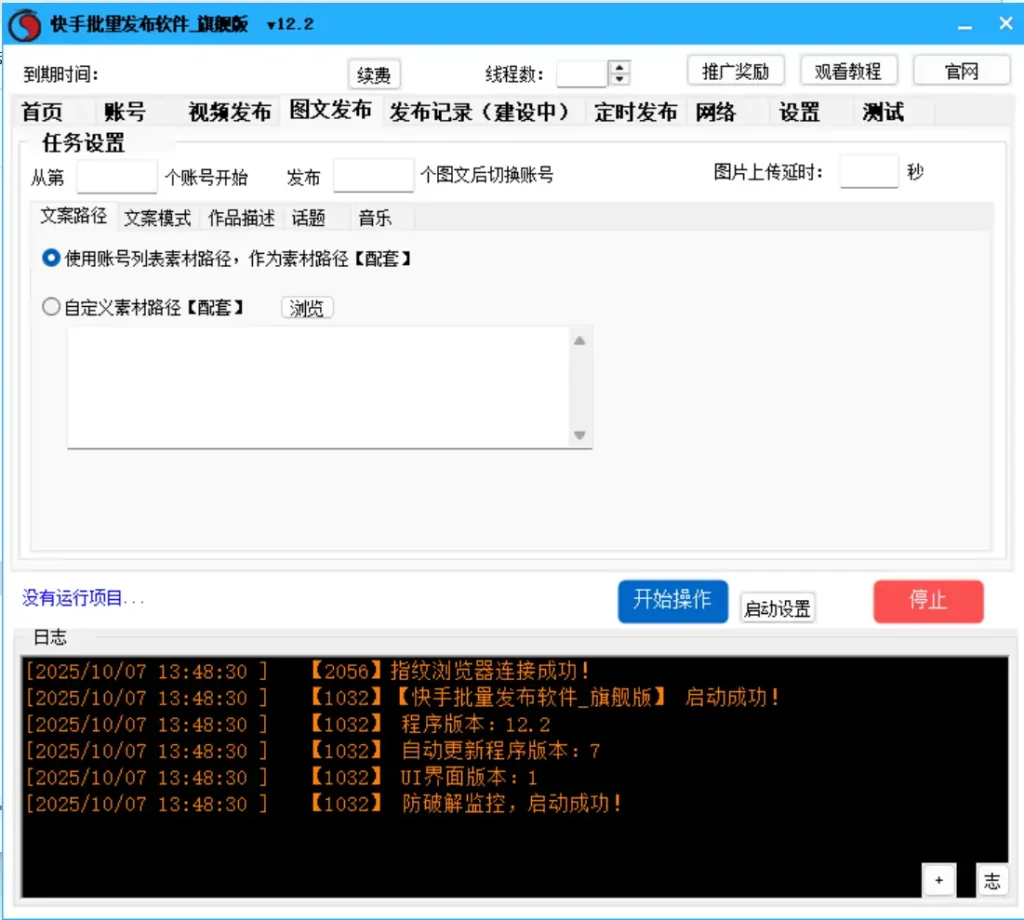Decrease thread count with down arrow

[620, 80]
